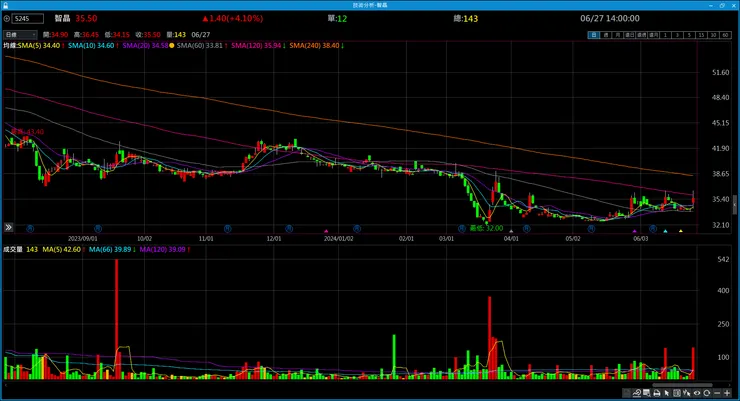
Task: Switch to the 30-minute timeframe
Action: pos(713,35)
